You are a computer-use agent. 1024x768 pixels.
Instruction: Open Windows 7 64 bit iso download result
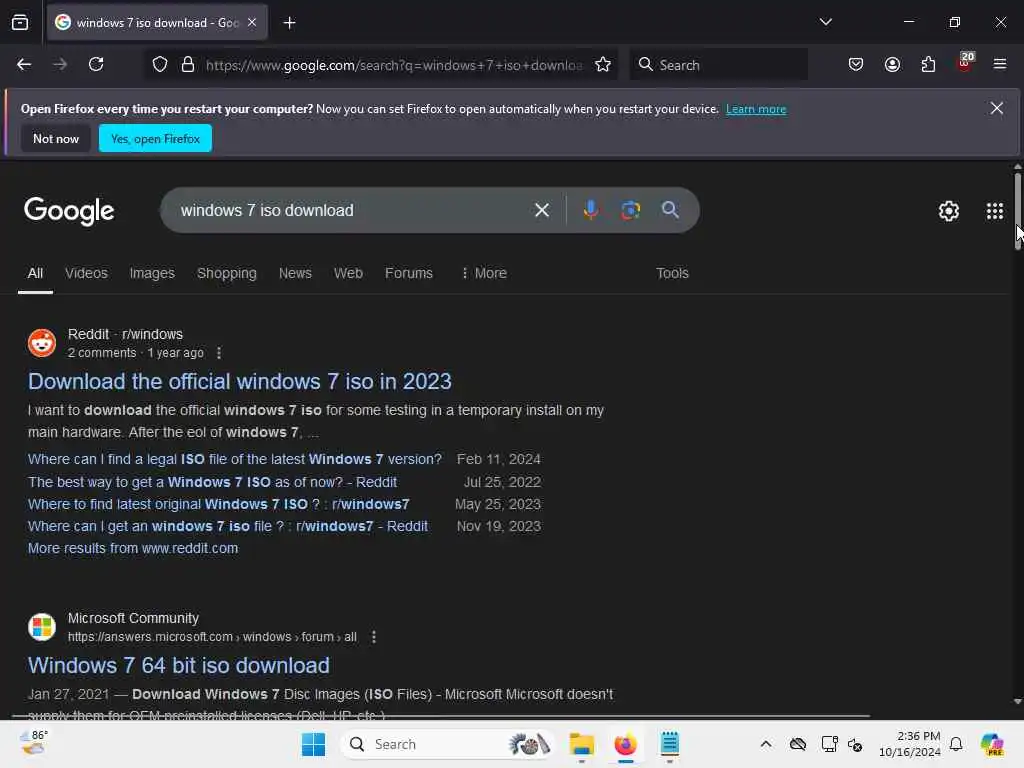coord(178,665)
